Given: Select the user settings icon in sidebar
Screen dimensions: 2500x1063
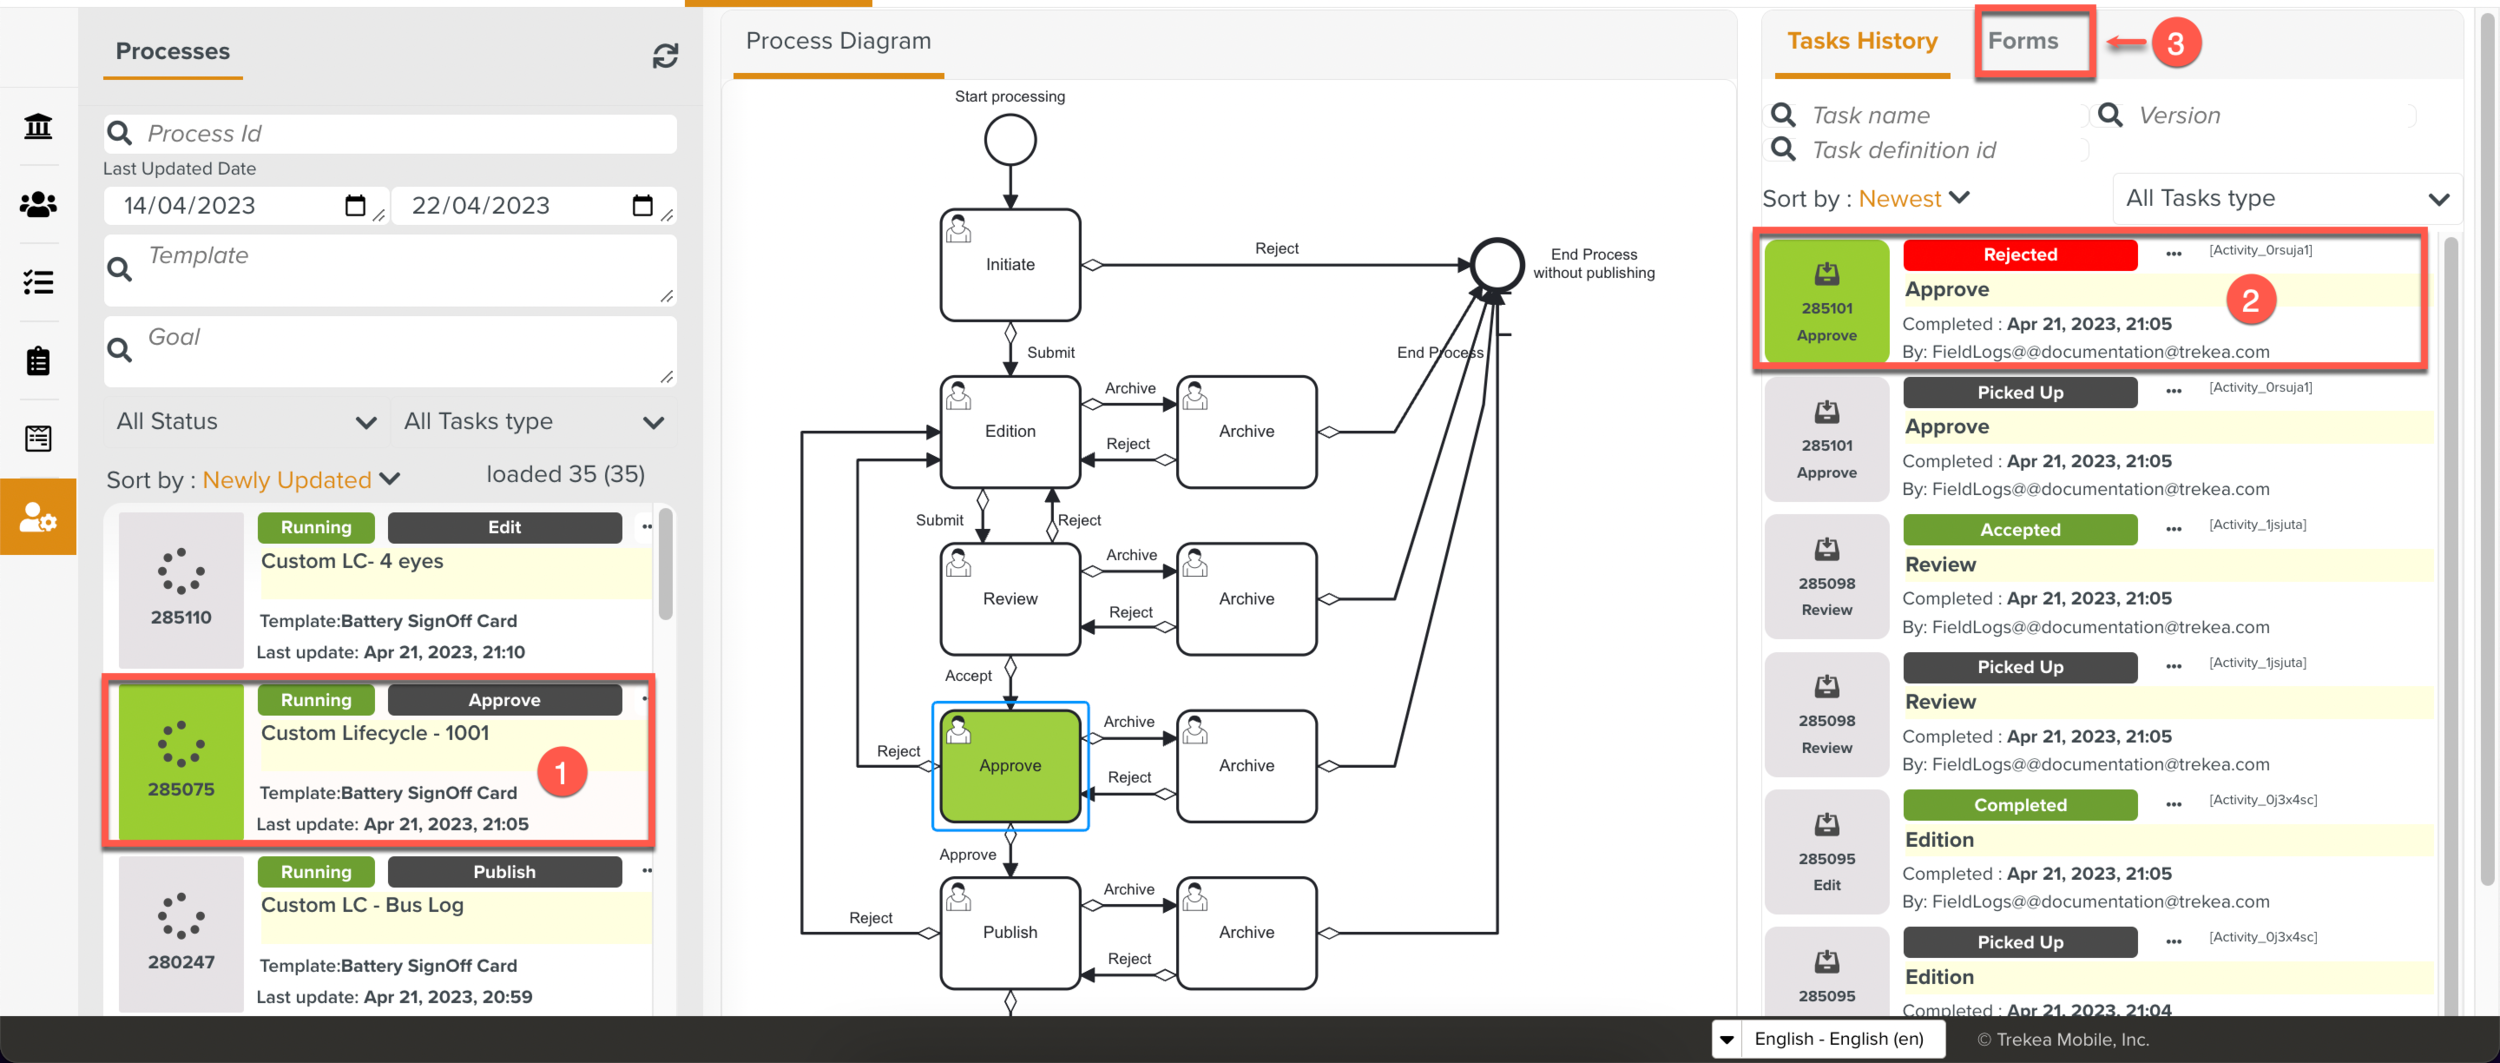Looking at the screenshot, I should tap(38, 517).
